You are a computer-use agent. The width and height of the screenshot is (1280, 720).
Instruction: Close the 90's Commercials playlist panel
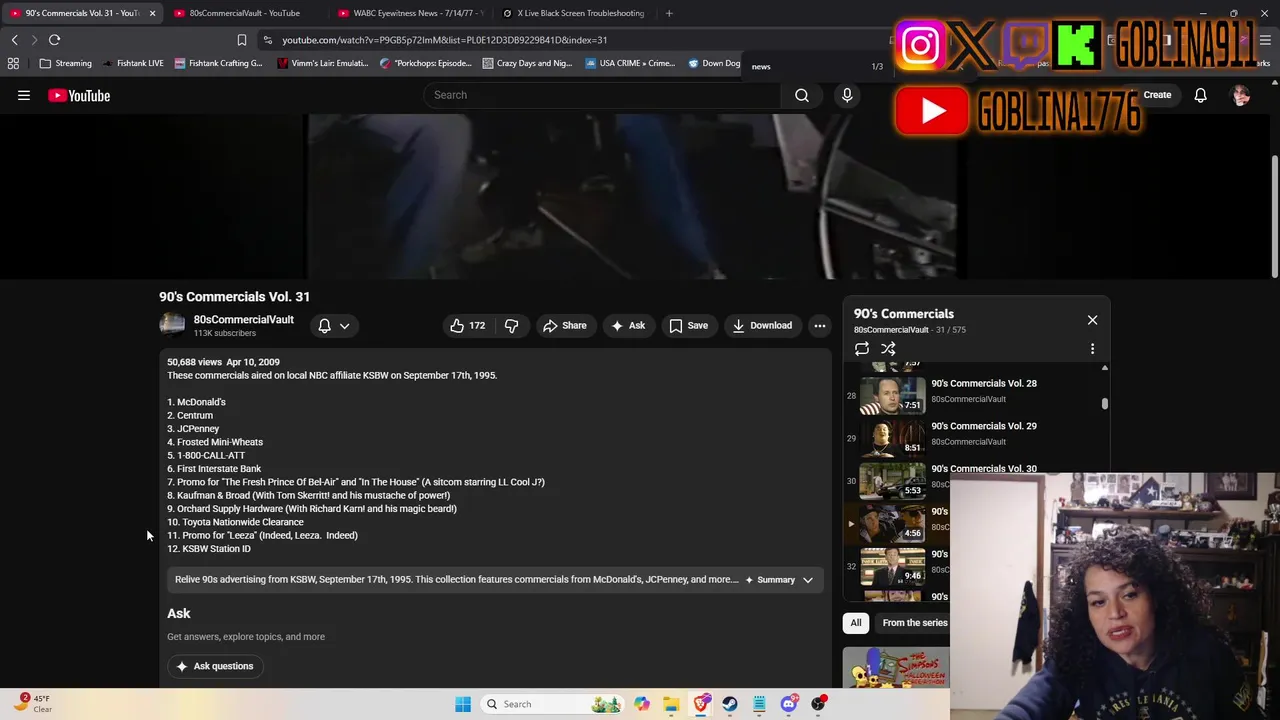pyautogui.click(x=1092, y=320)
